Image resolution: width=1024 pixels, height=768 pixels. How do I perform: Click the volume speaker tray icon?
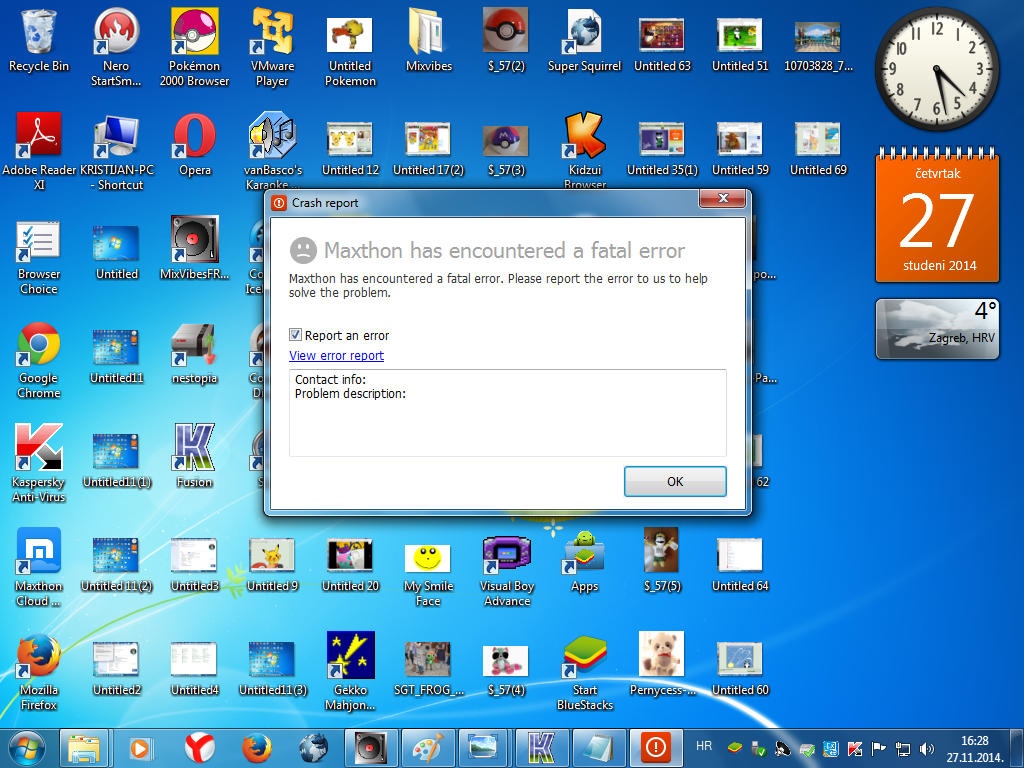click(x=926, y=749)
